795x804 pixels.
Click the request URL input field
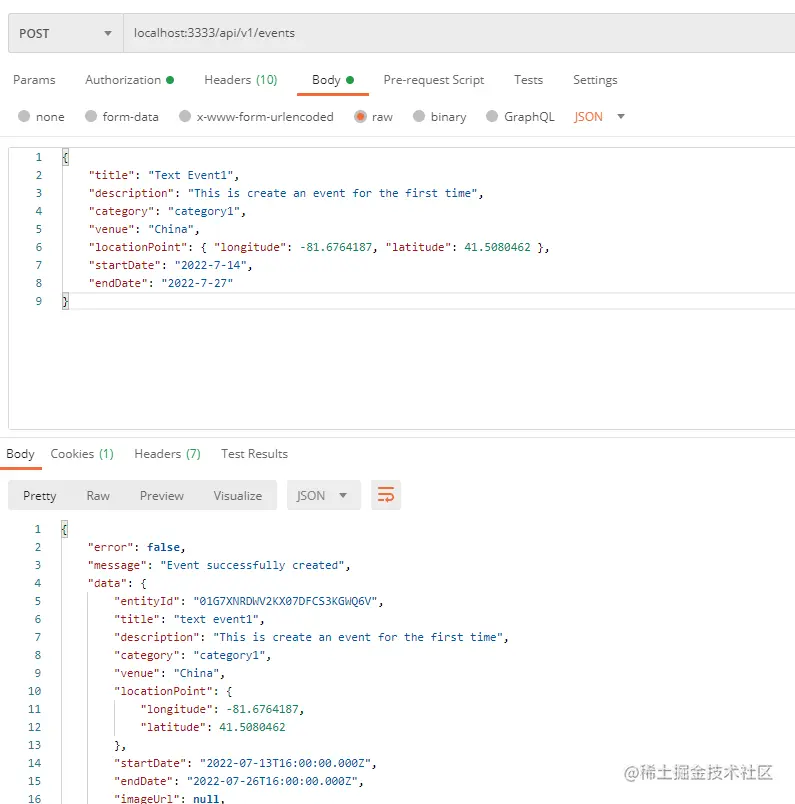[x=450, y=33]
